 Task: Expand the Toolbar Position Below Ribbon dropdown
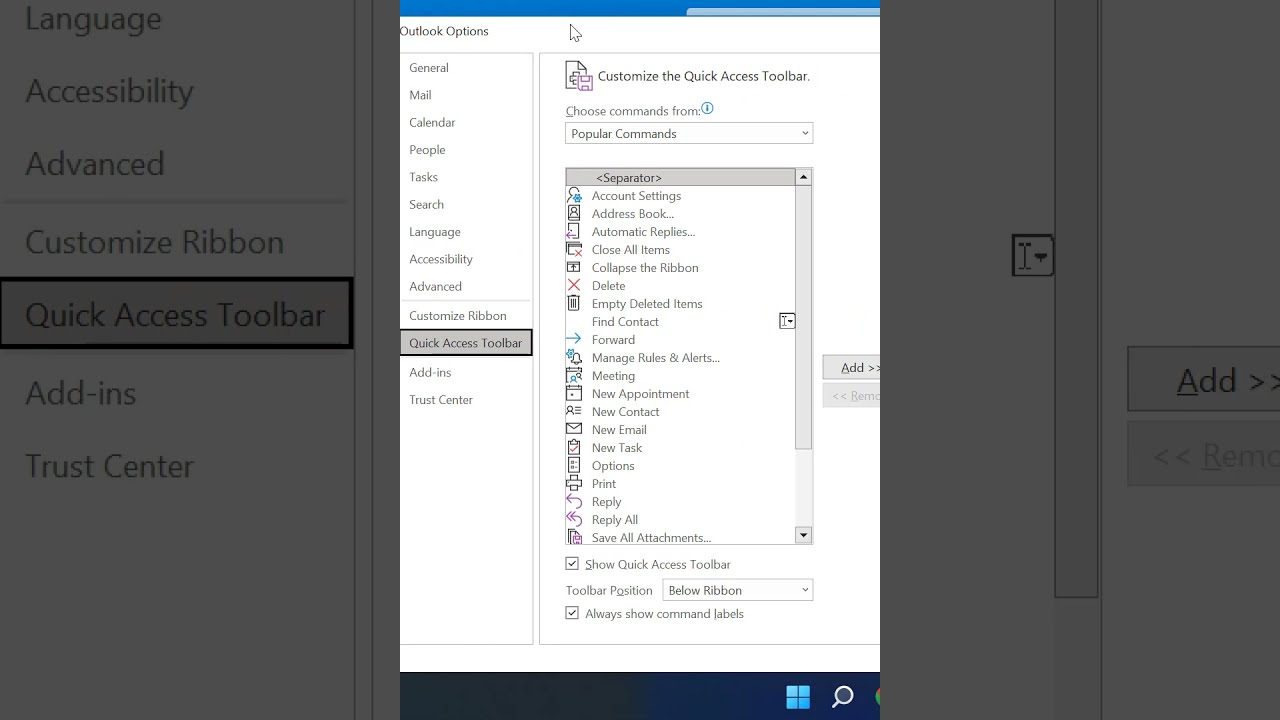click(x=738, y=590)
